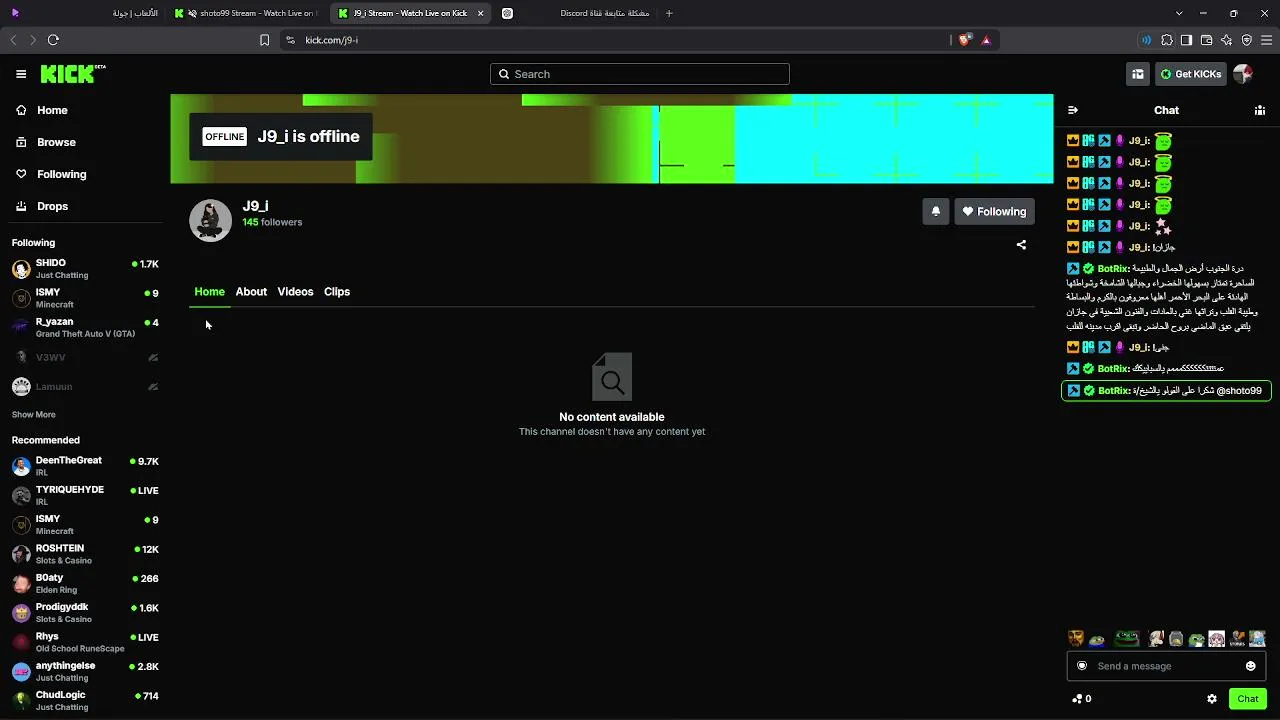
Task: Open browser main menu
Action: (1267, 40)
